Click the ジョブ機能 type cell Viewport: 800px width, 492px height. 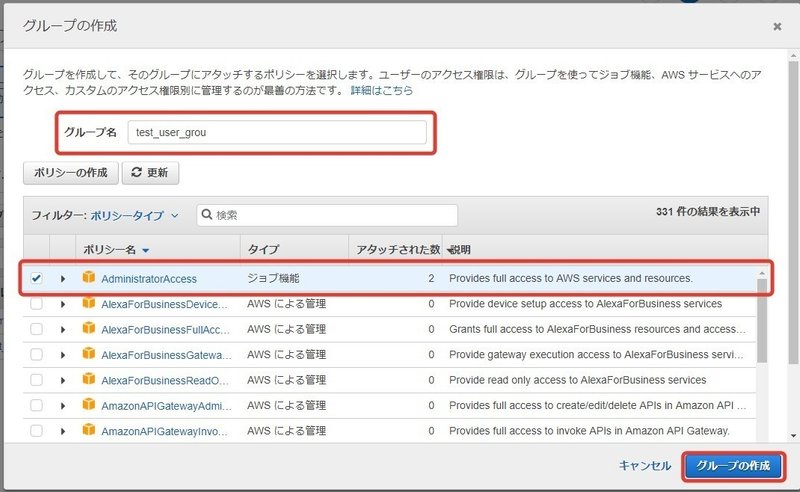pos(273,278)
